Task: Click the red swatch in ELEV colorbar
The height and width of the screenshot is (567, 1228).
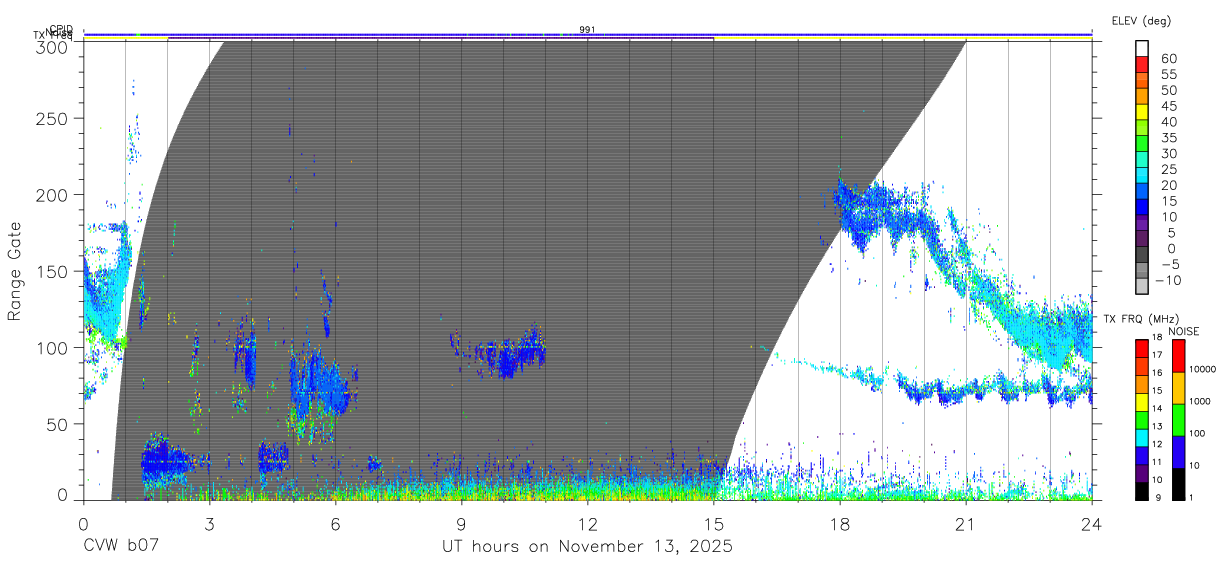Action: coord(1142,65)
